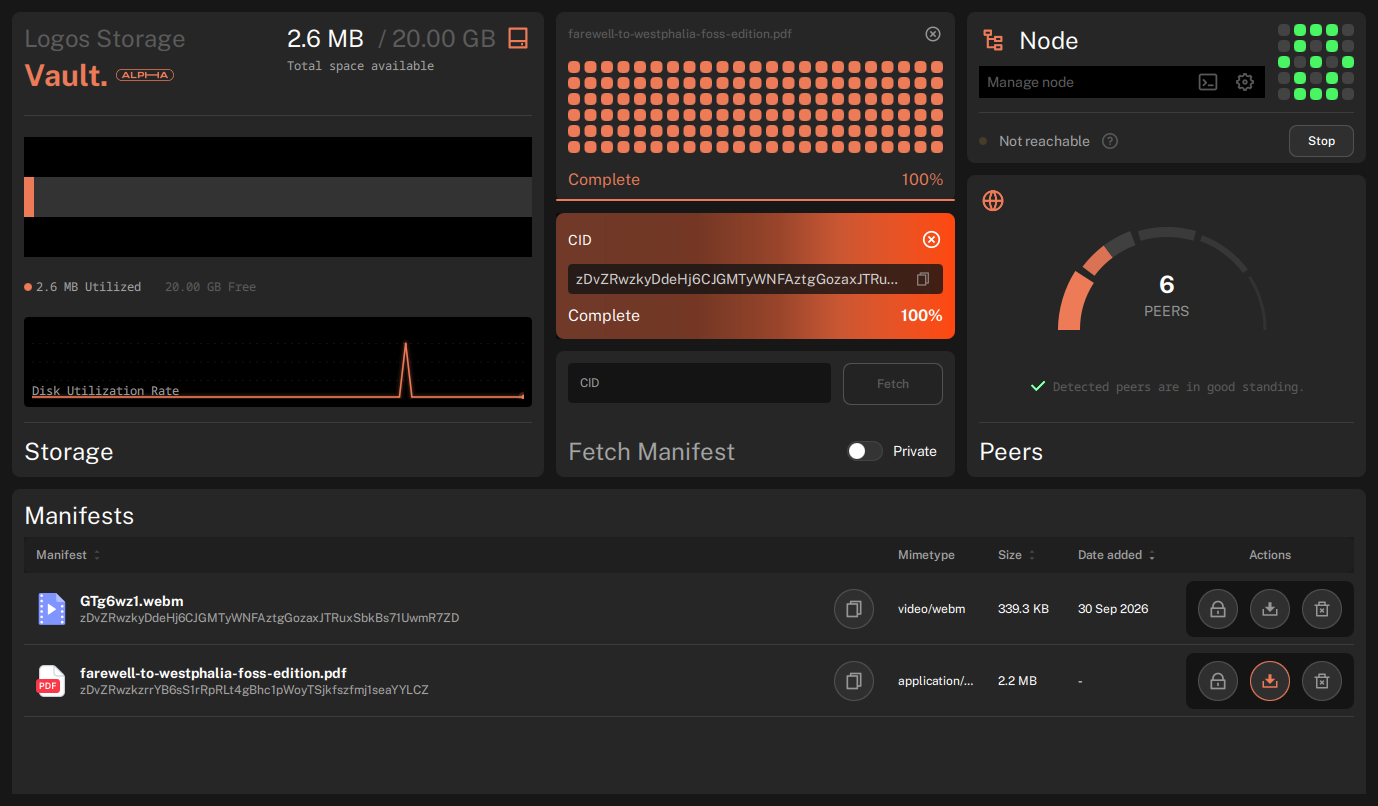
Task: Download the farewell-to-westphalia pdf file
Action: [x=1270, y=681]
